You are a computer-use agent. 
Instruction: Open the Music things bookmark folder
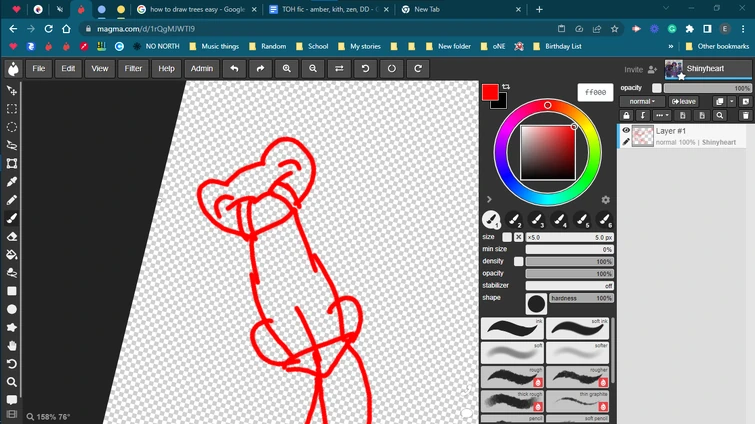214,47
